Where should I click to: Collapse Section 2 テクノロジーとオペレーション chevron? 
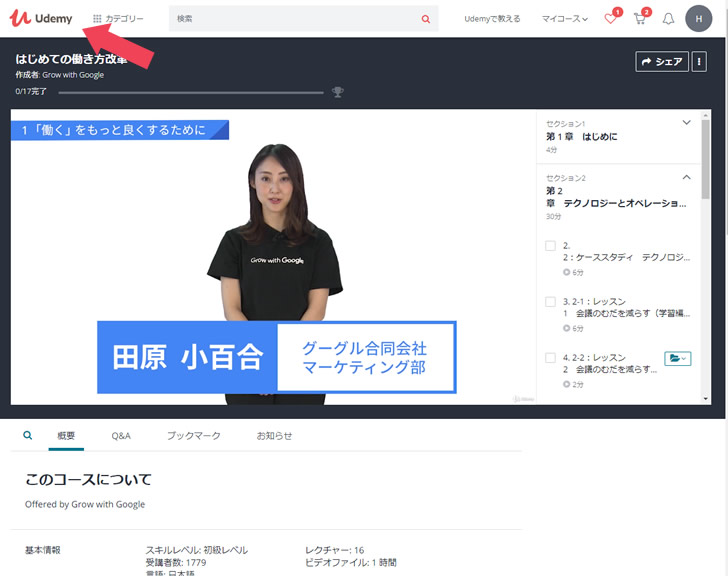[x=686, y=177]
